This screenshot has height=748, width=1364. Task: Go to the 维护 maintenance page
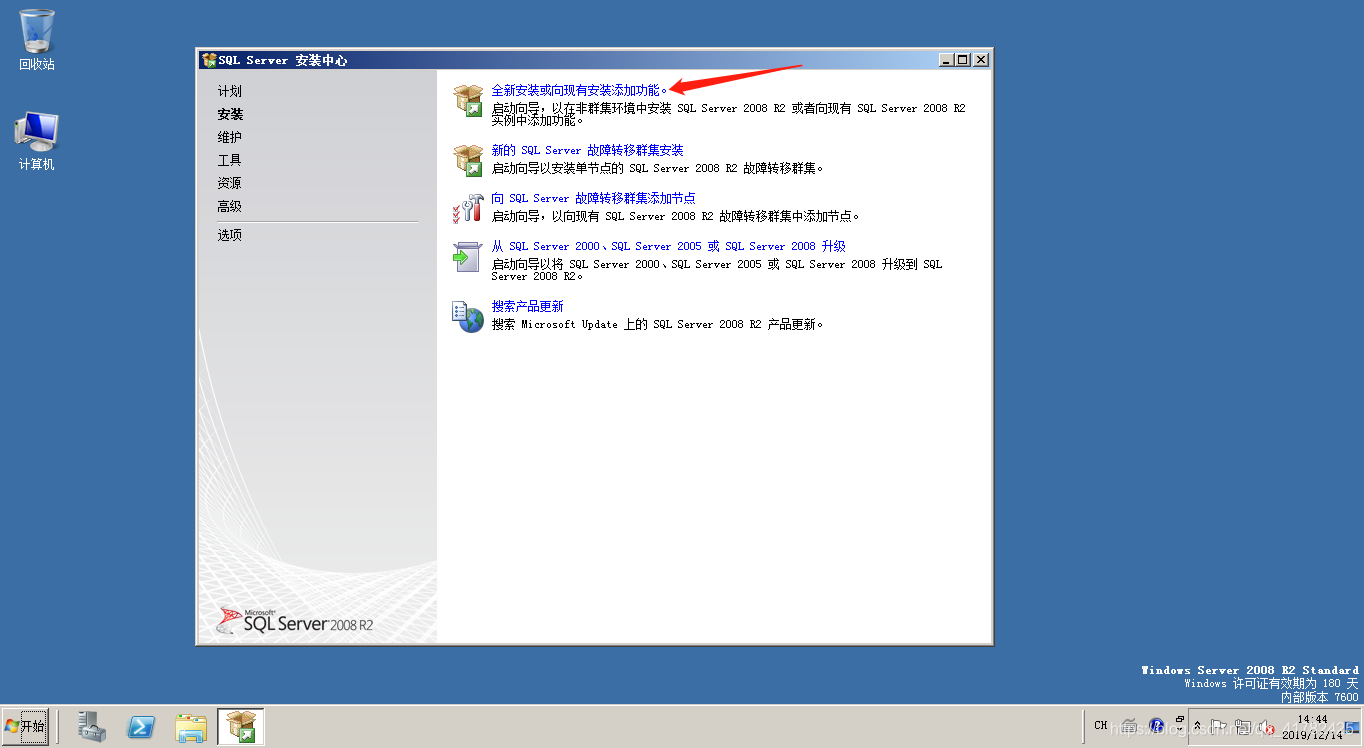tap(230, 137)
